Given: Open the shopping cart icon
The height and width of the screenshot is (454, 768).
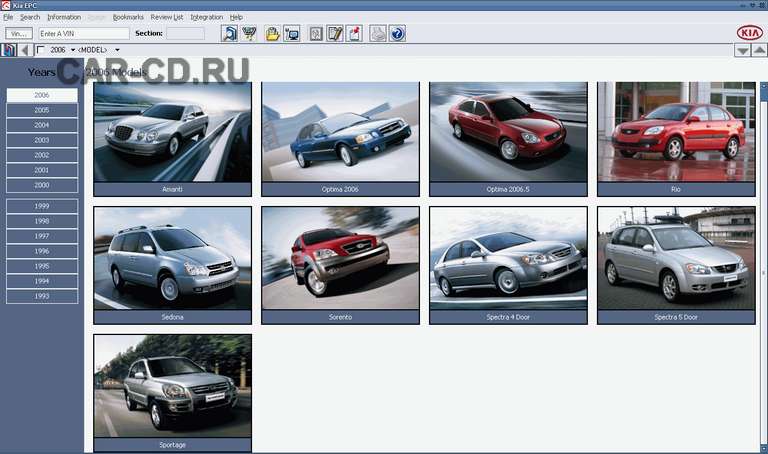Looking at the screenshot, I should [249, 33].
